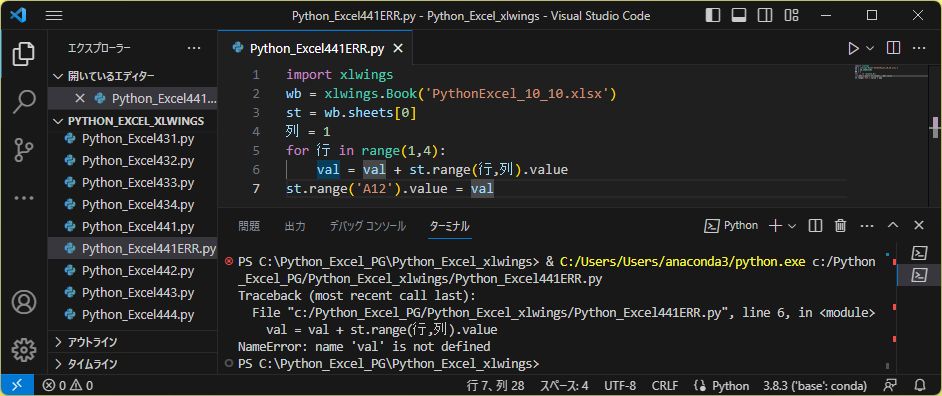
Task: Open Python_Excel444.py in explorer
Action: tap(133, 315)
